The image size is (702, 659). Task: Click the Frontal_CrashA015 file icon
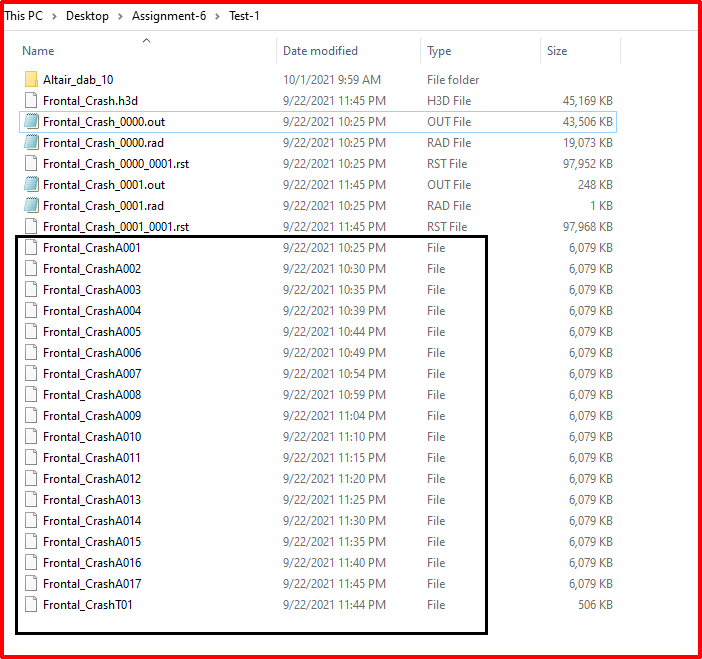(x=31, y=542)
